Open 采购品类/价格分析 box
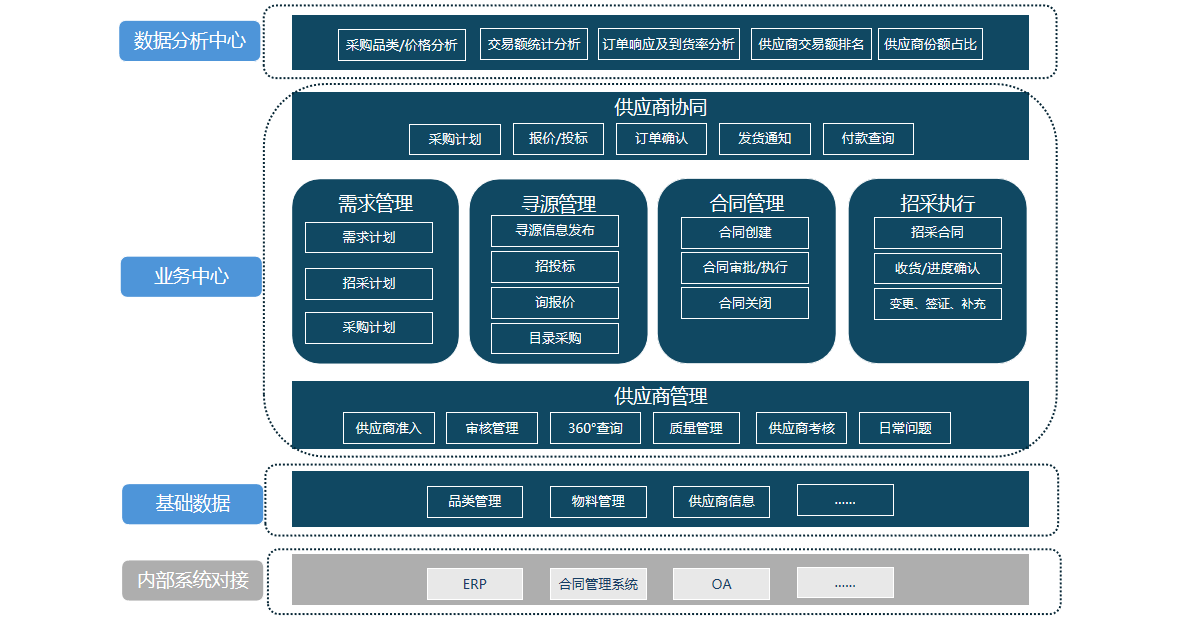 tap(401, 45)
